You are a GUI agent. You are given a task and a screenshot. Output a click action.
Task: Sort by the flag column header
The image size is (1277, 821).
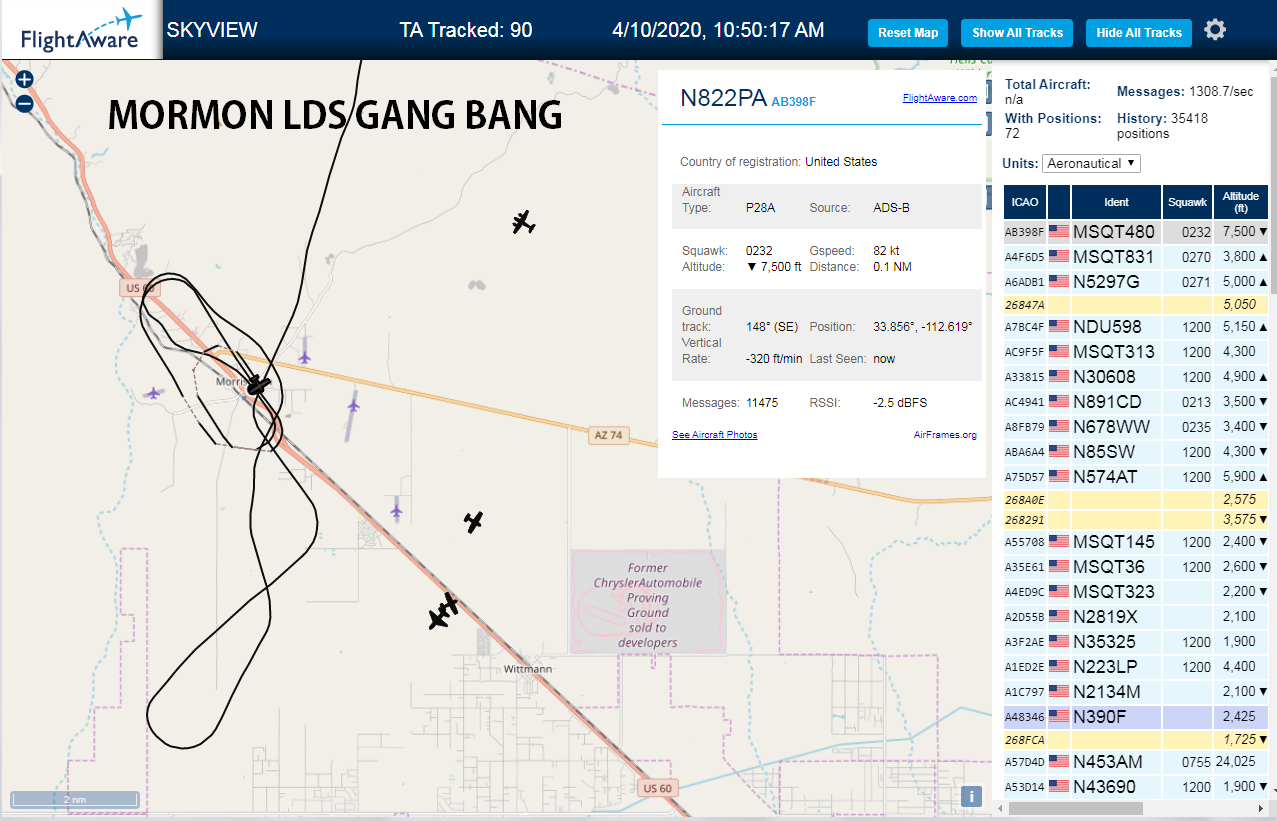1059,202
